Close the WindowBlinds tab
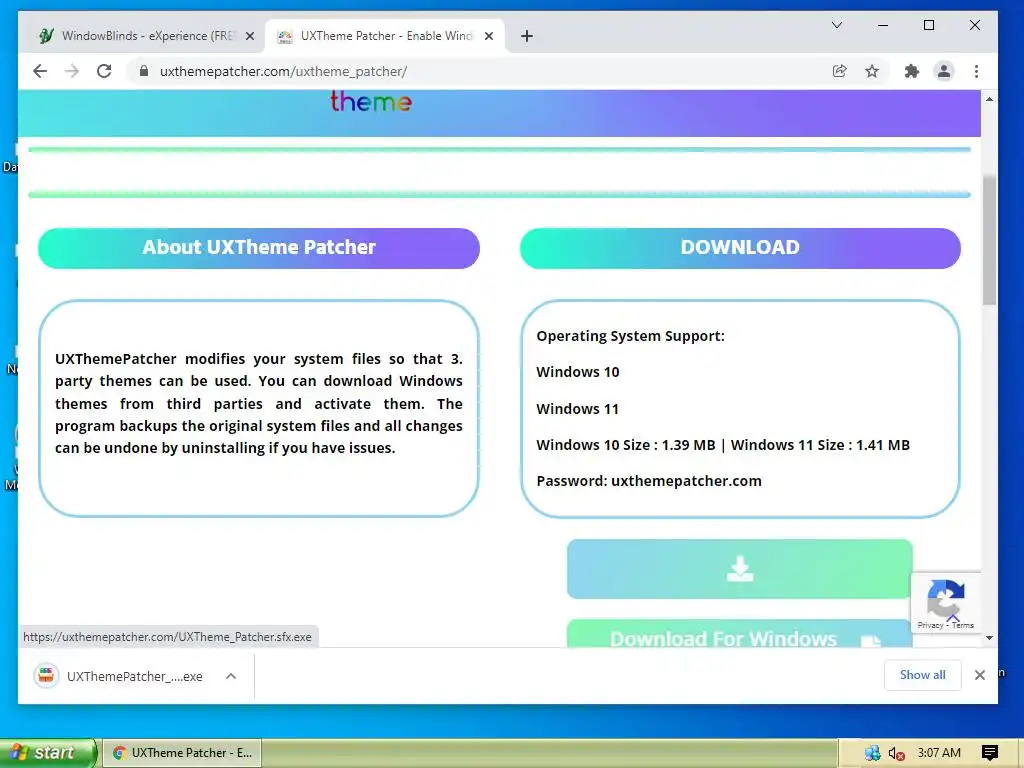Viewport: 1024px width, 768px height. tap(249, 36)
